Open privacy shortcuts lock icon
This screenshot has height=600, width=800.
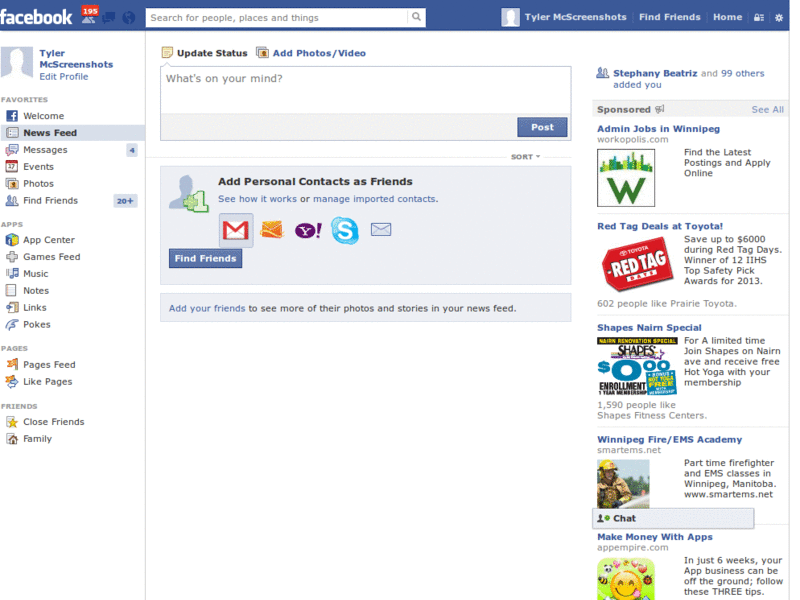tap(759, 17)
